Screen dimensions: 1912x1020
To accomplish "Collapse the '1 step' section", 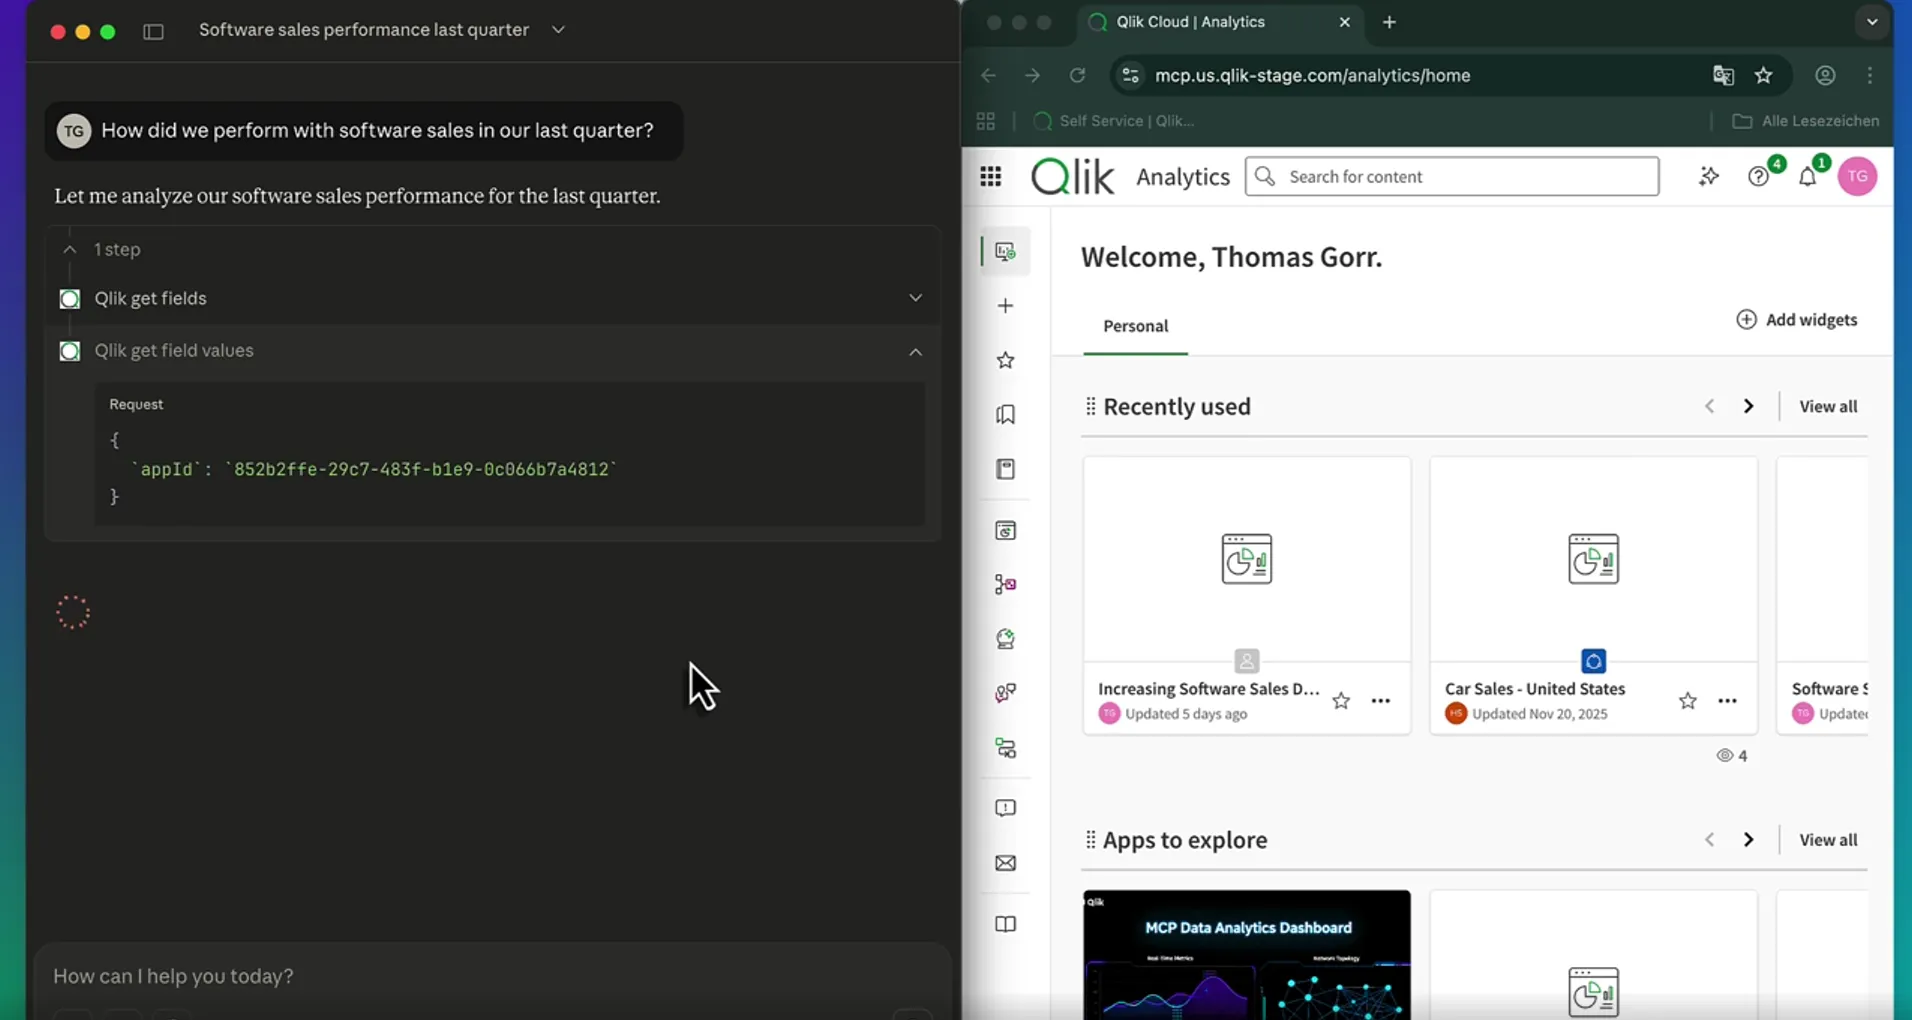I will (69, 249).
